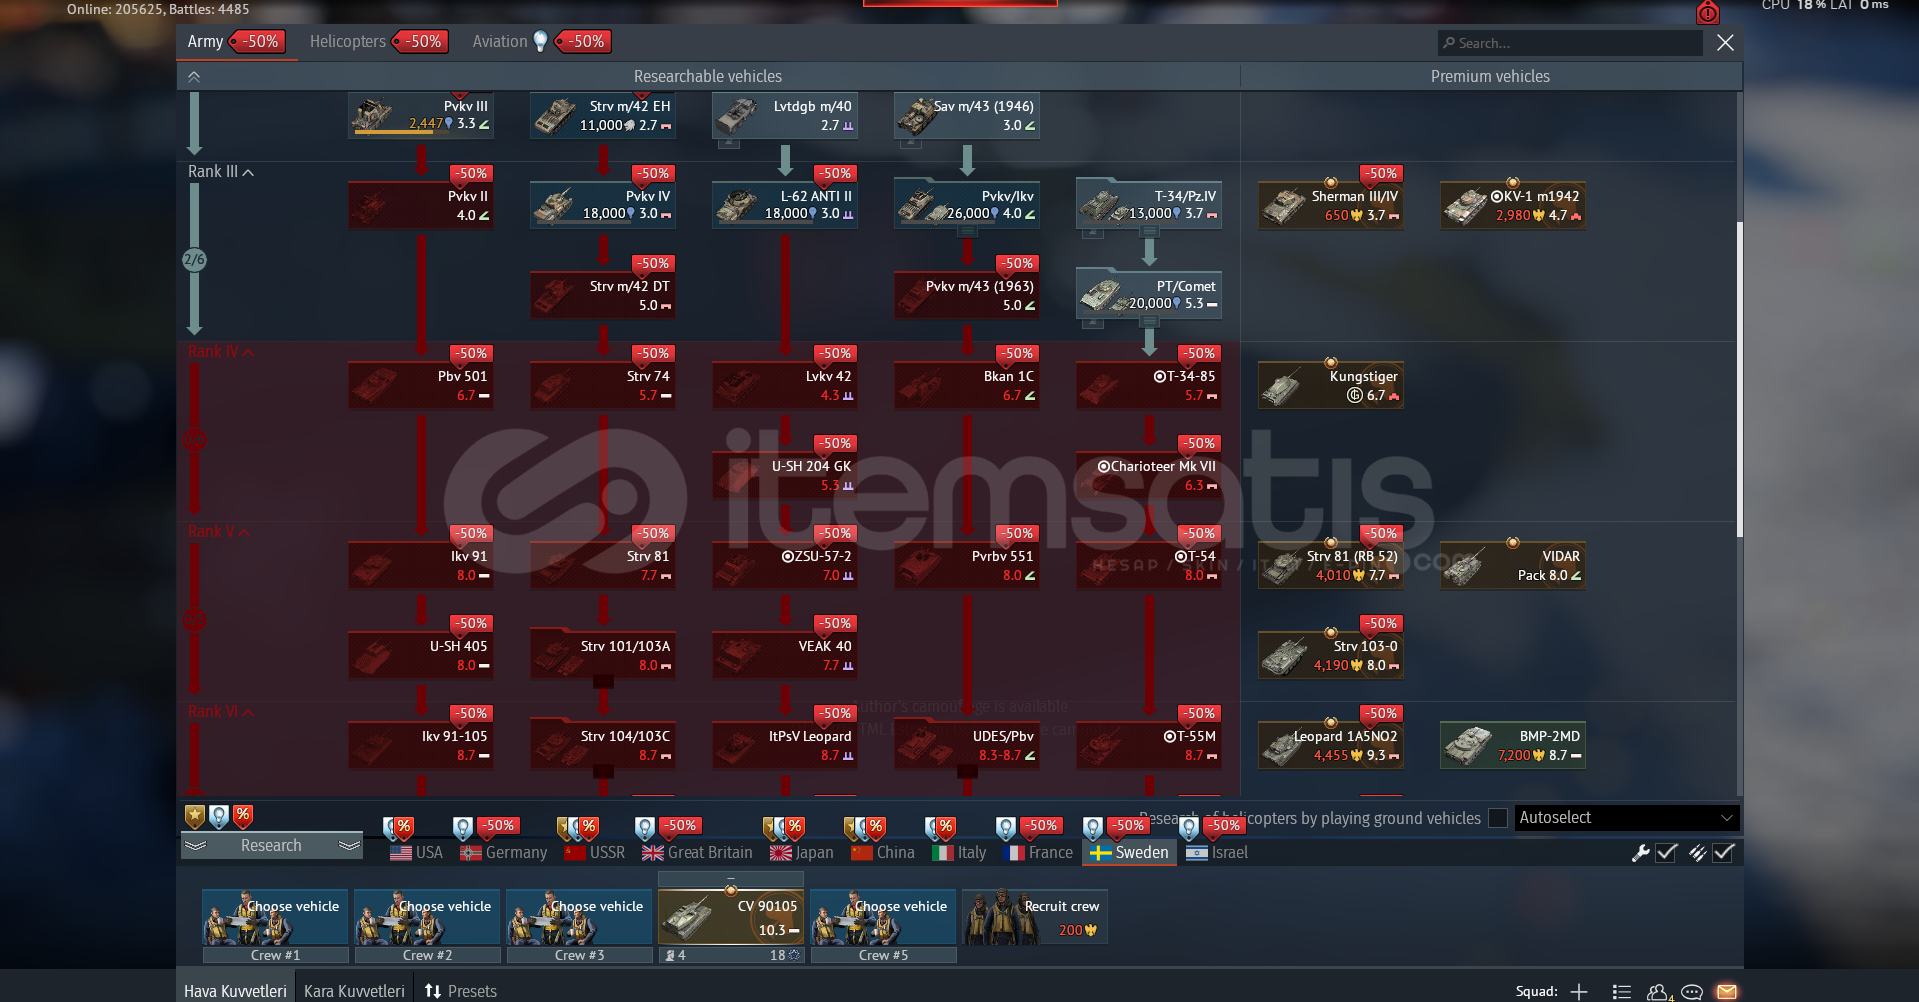Select the Israel nation tab
Viewport: 1919px width, 1002px height.
coord(1217,853)
